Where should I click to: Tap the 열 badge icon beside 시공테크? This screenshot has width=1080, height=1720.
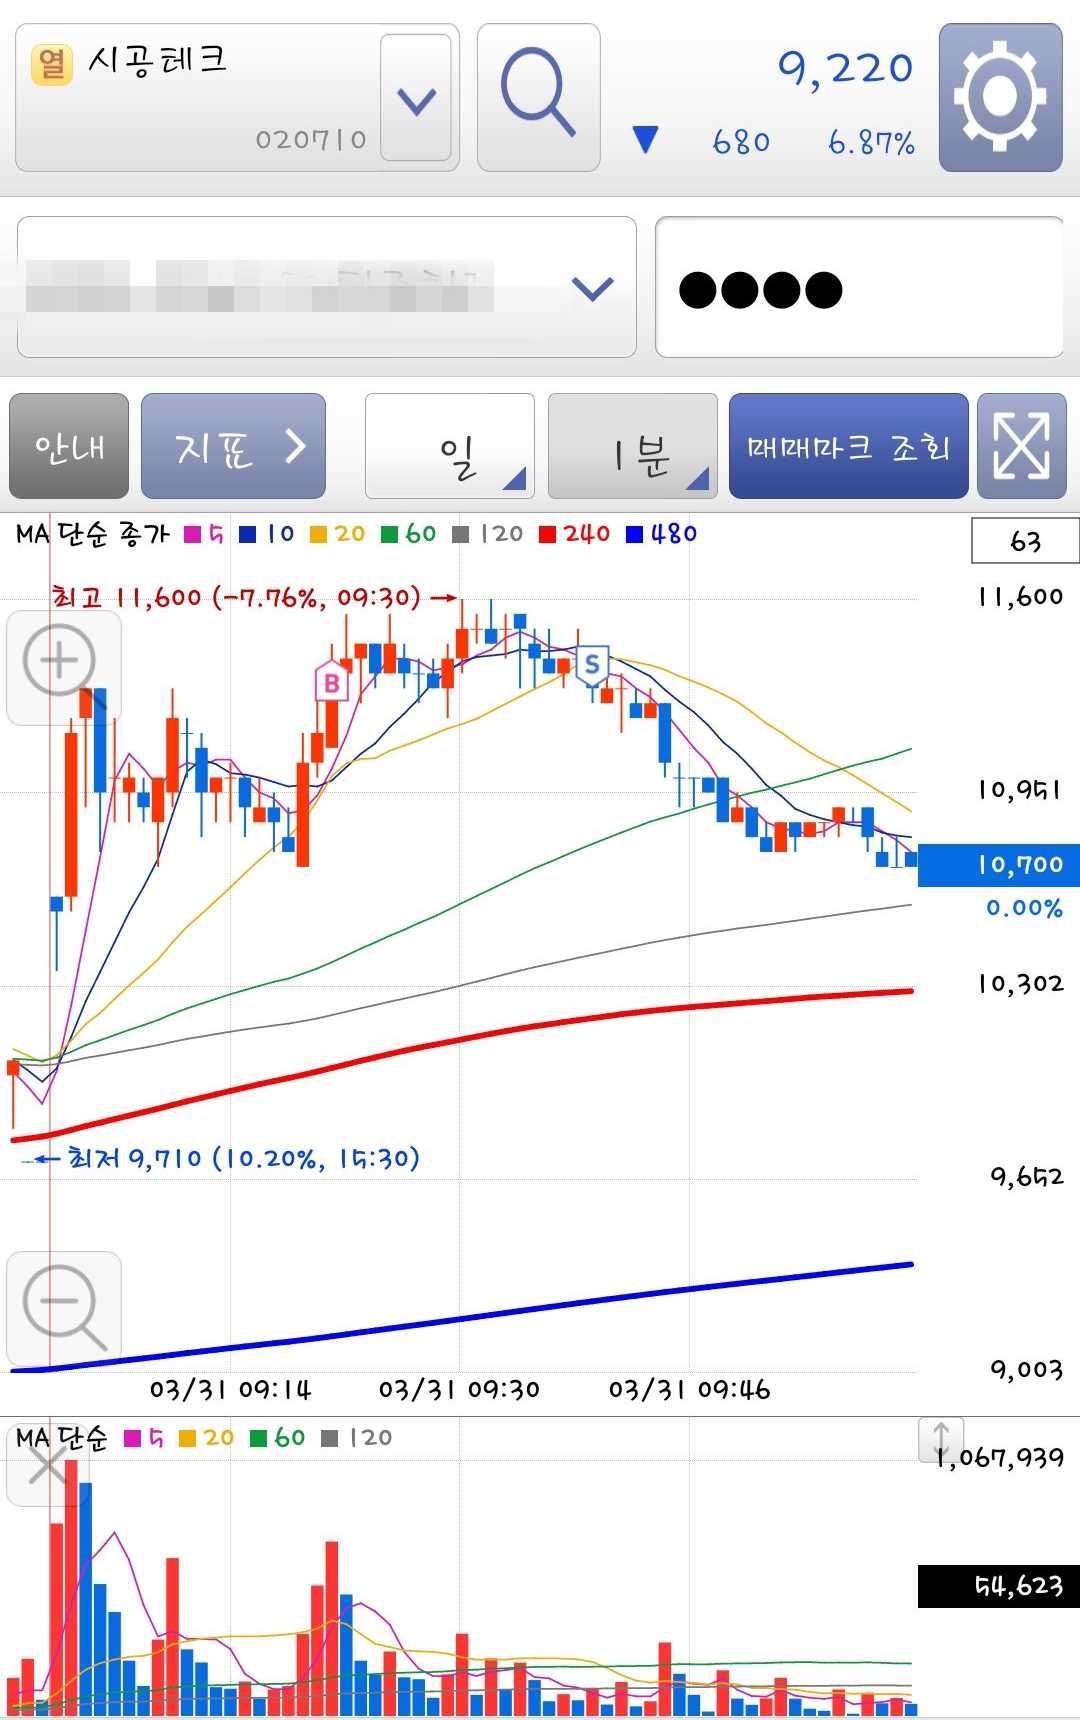click(52, 64)
